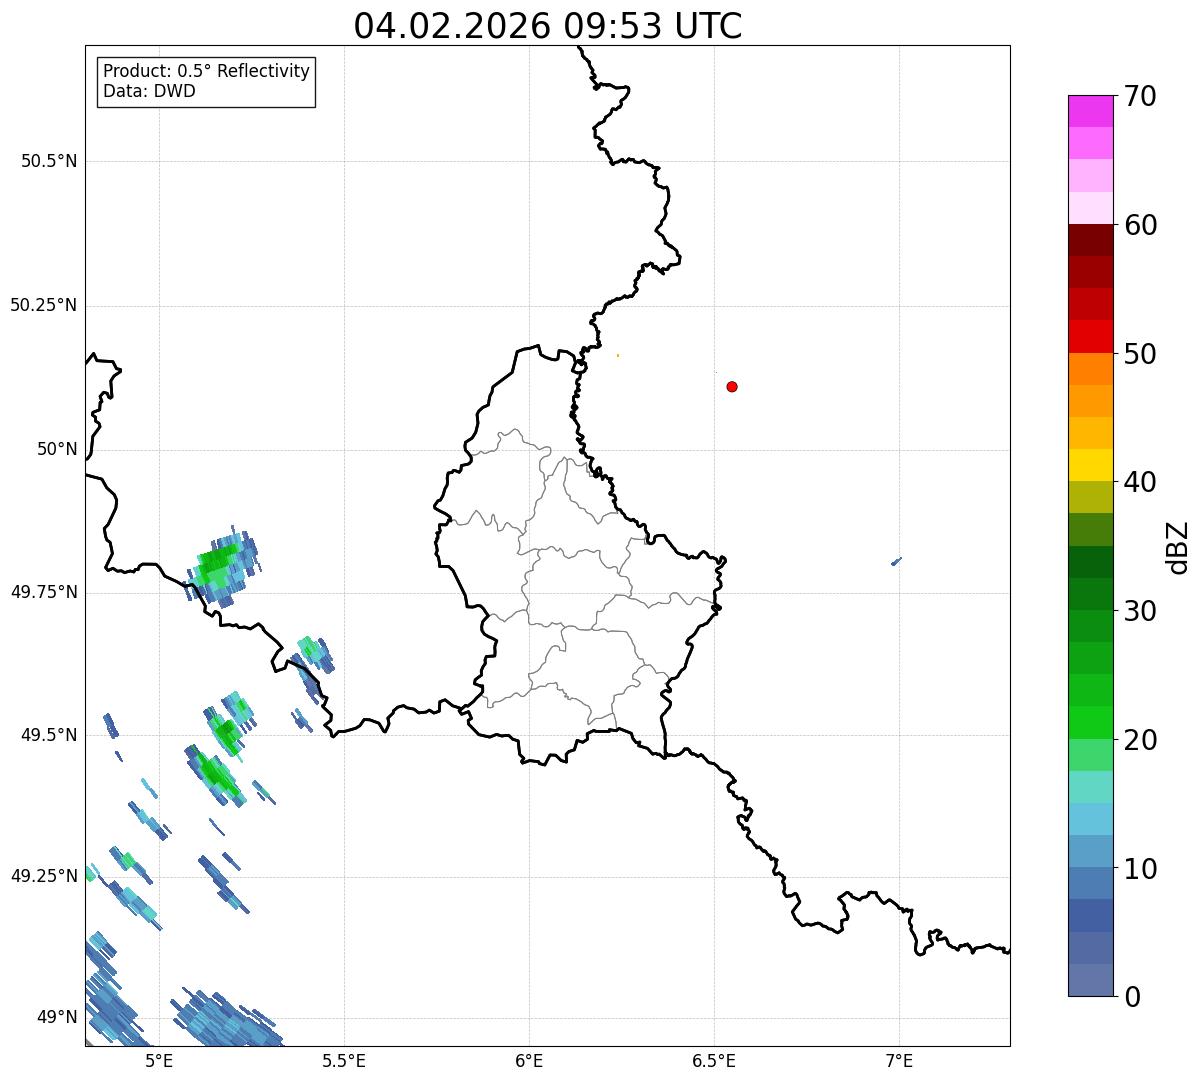1202x1081 pixels.
Task: Click the 6°E longitude label
Action: (529, 1060)
